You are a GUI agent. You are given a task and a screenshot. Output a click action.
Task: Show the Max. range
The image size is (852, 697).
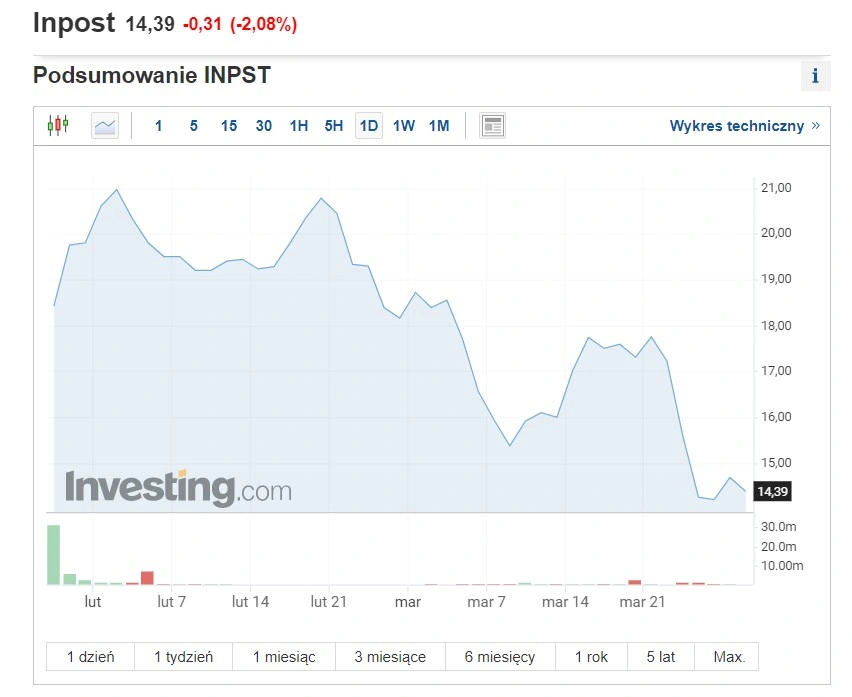coord(726,656)
